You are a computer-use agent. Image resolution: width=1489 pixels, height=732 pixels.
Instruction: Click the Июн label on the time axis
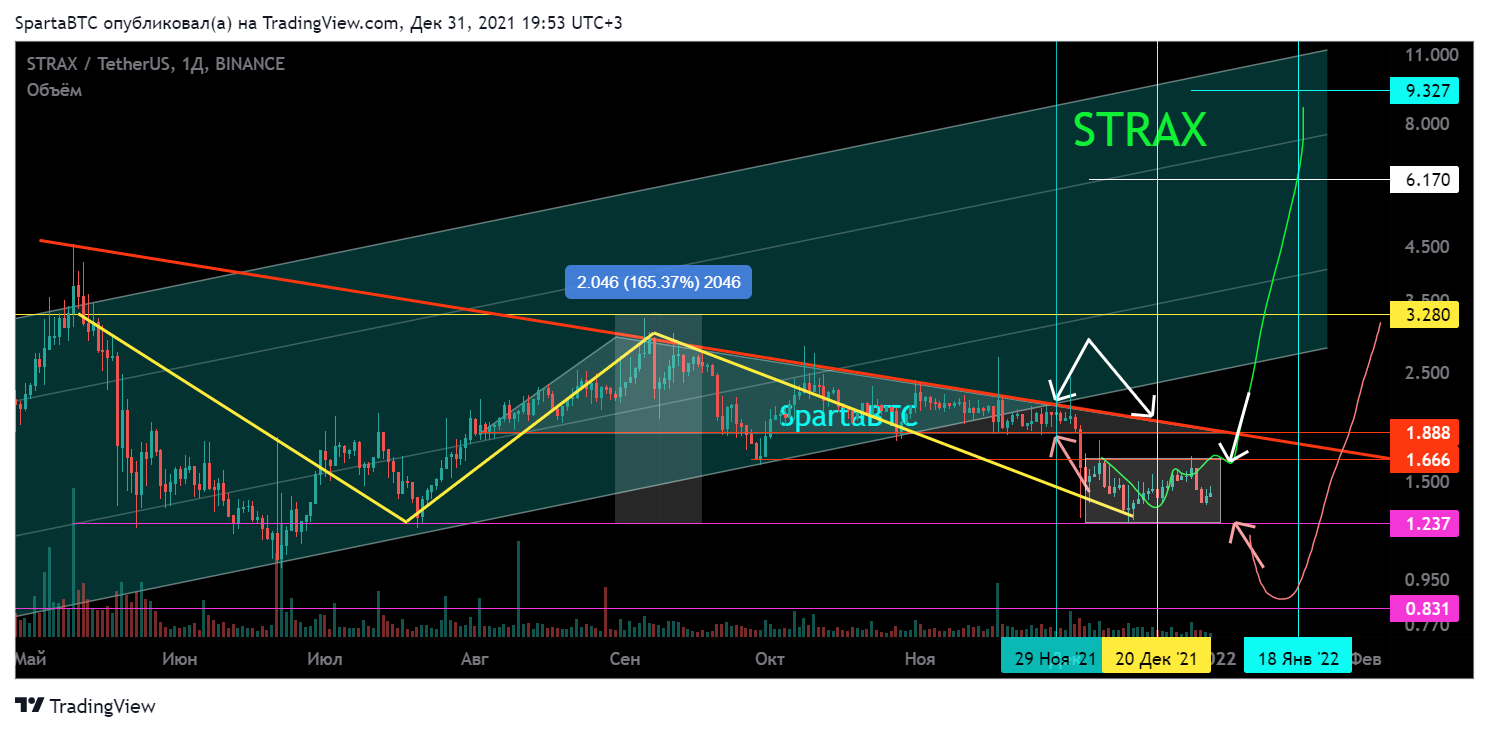click(x=178, y=659)
